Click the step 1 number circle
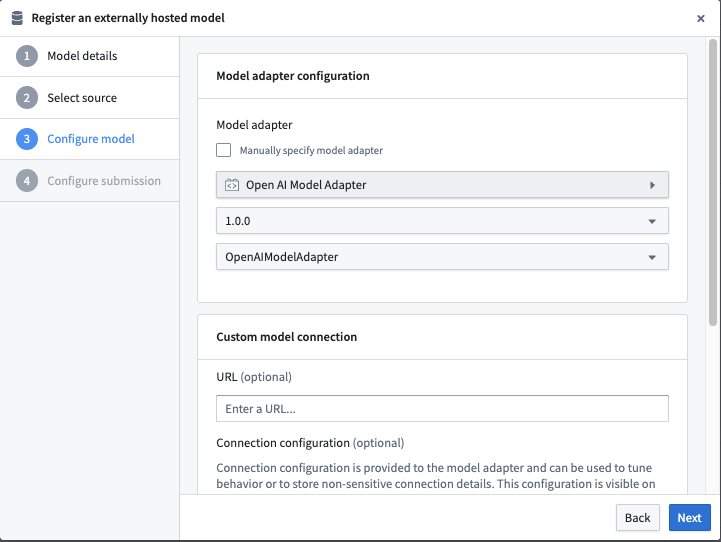Viewport: 721px width, 542px height. point(27,56)
